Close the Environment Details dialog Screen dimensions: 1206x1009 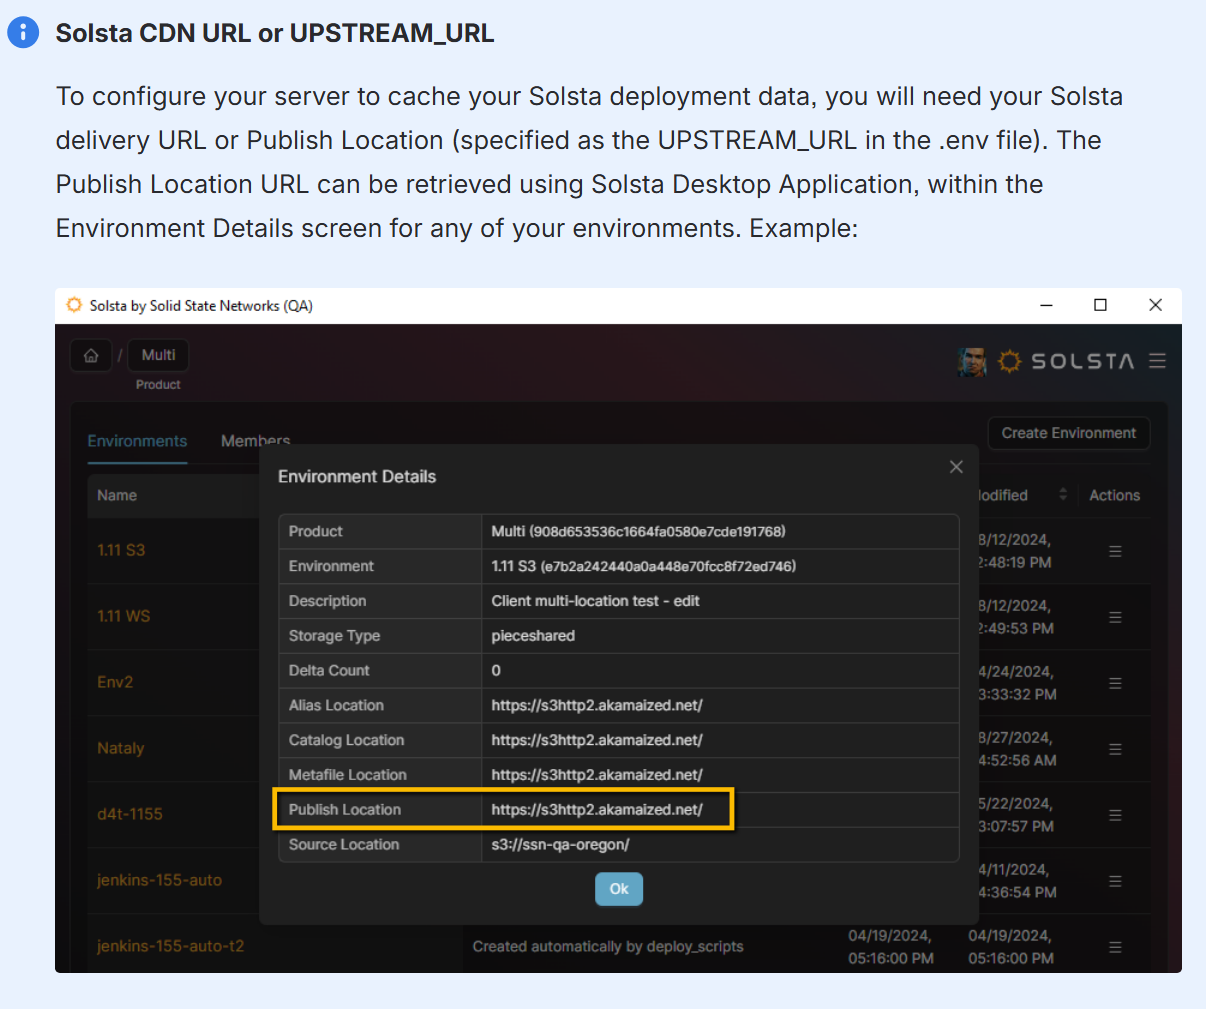click(x=956, y=467)
